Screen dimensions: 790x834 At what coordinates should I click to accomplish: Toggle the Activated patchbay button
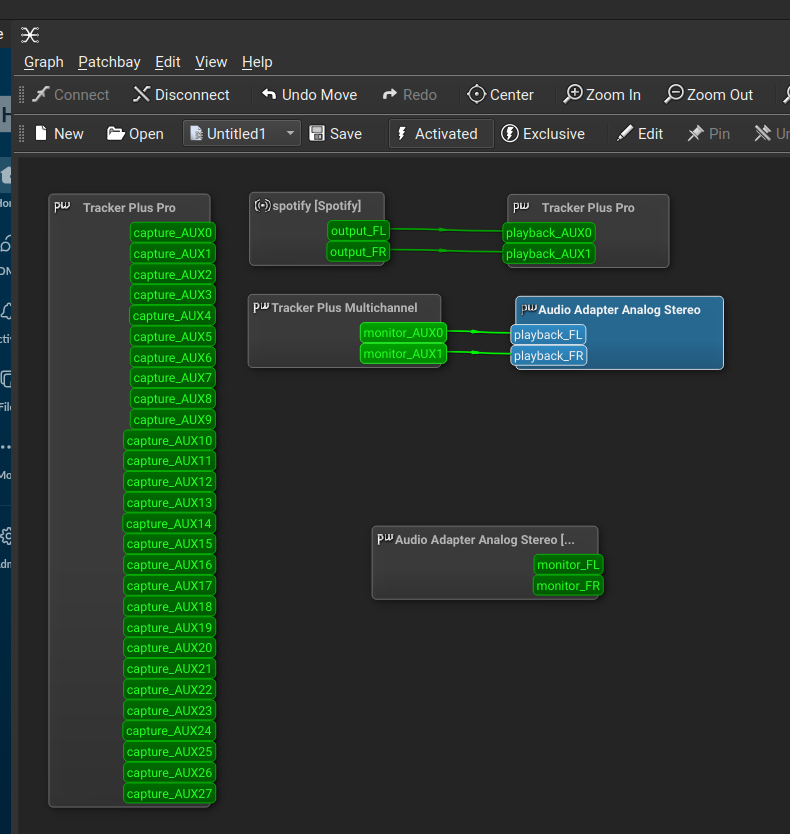(x=440, y=134)
